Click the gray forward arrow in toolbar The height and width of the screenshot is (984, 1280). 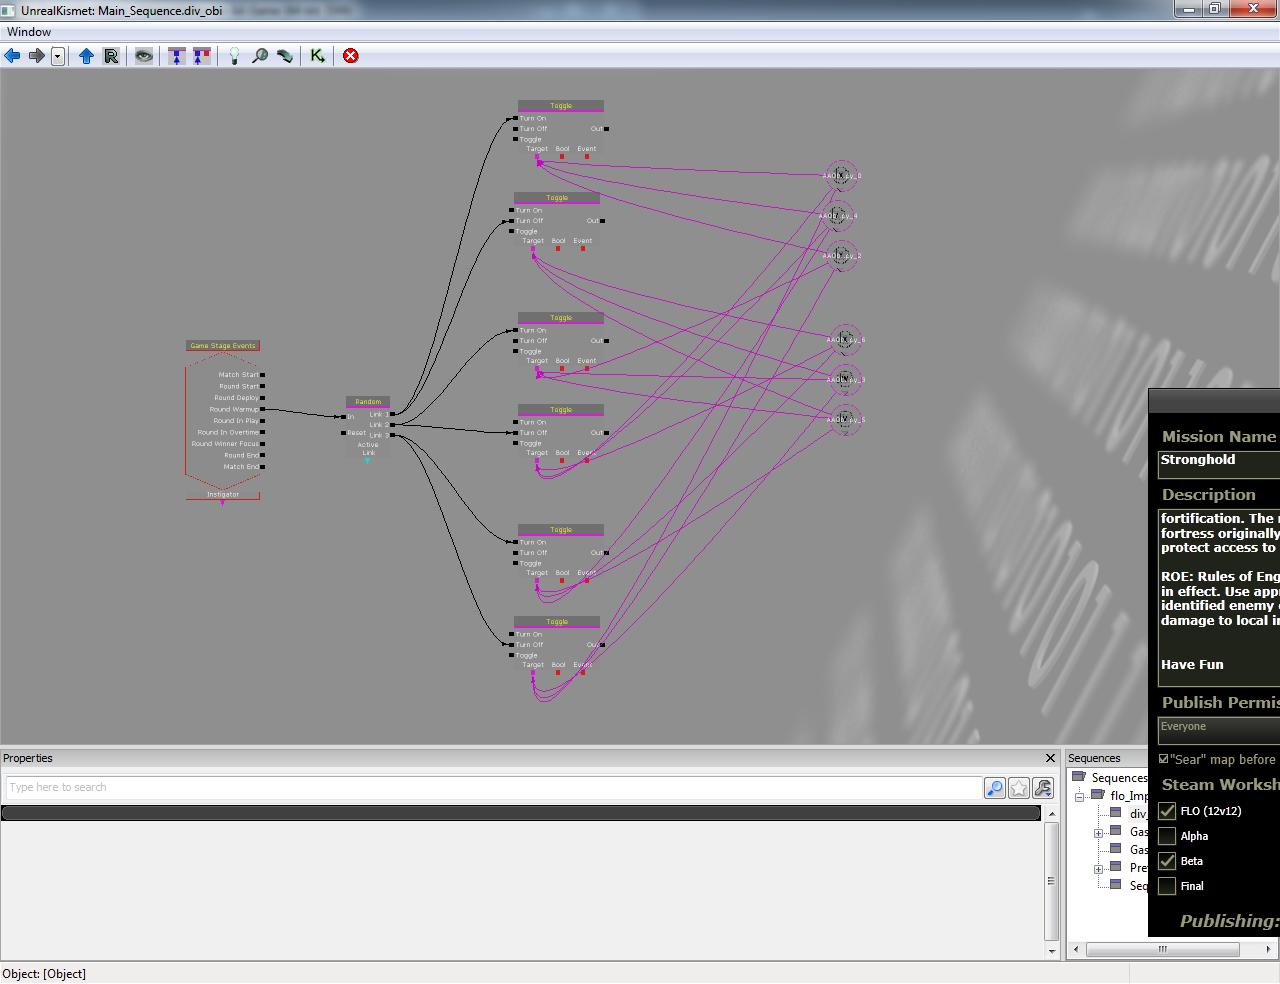[37, 56]
